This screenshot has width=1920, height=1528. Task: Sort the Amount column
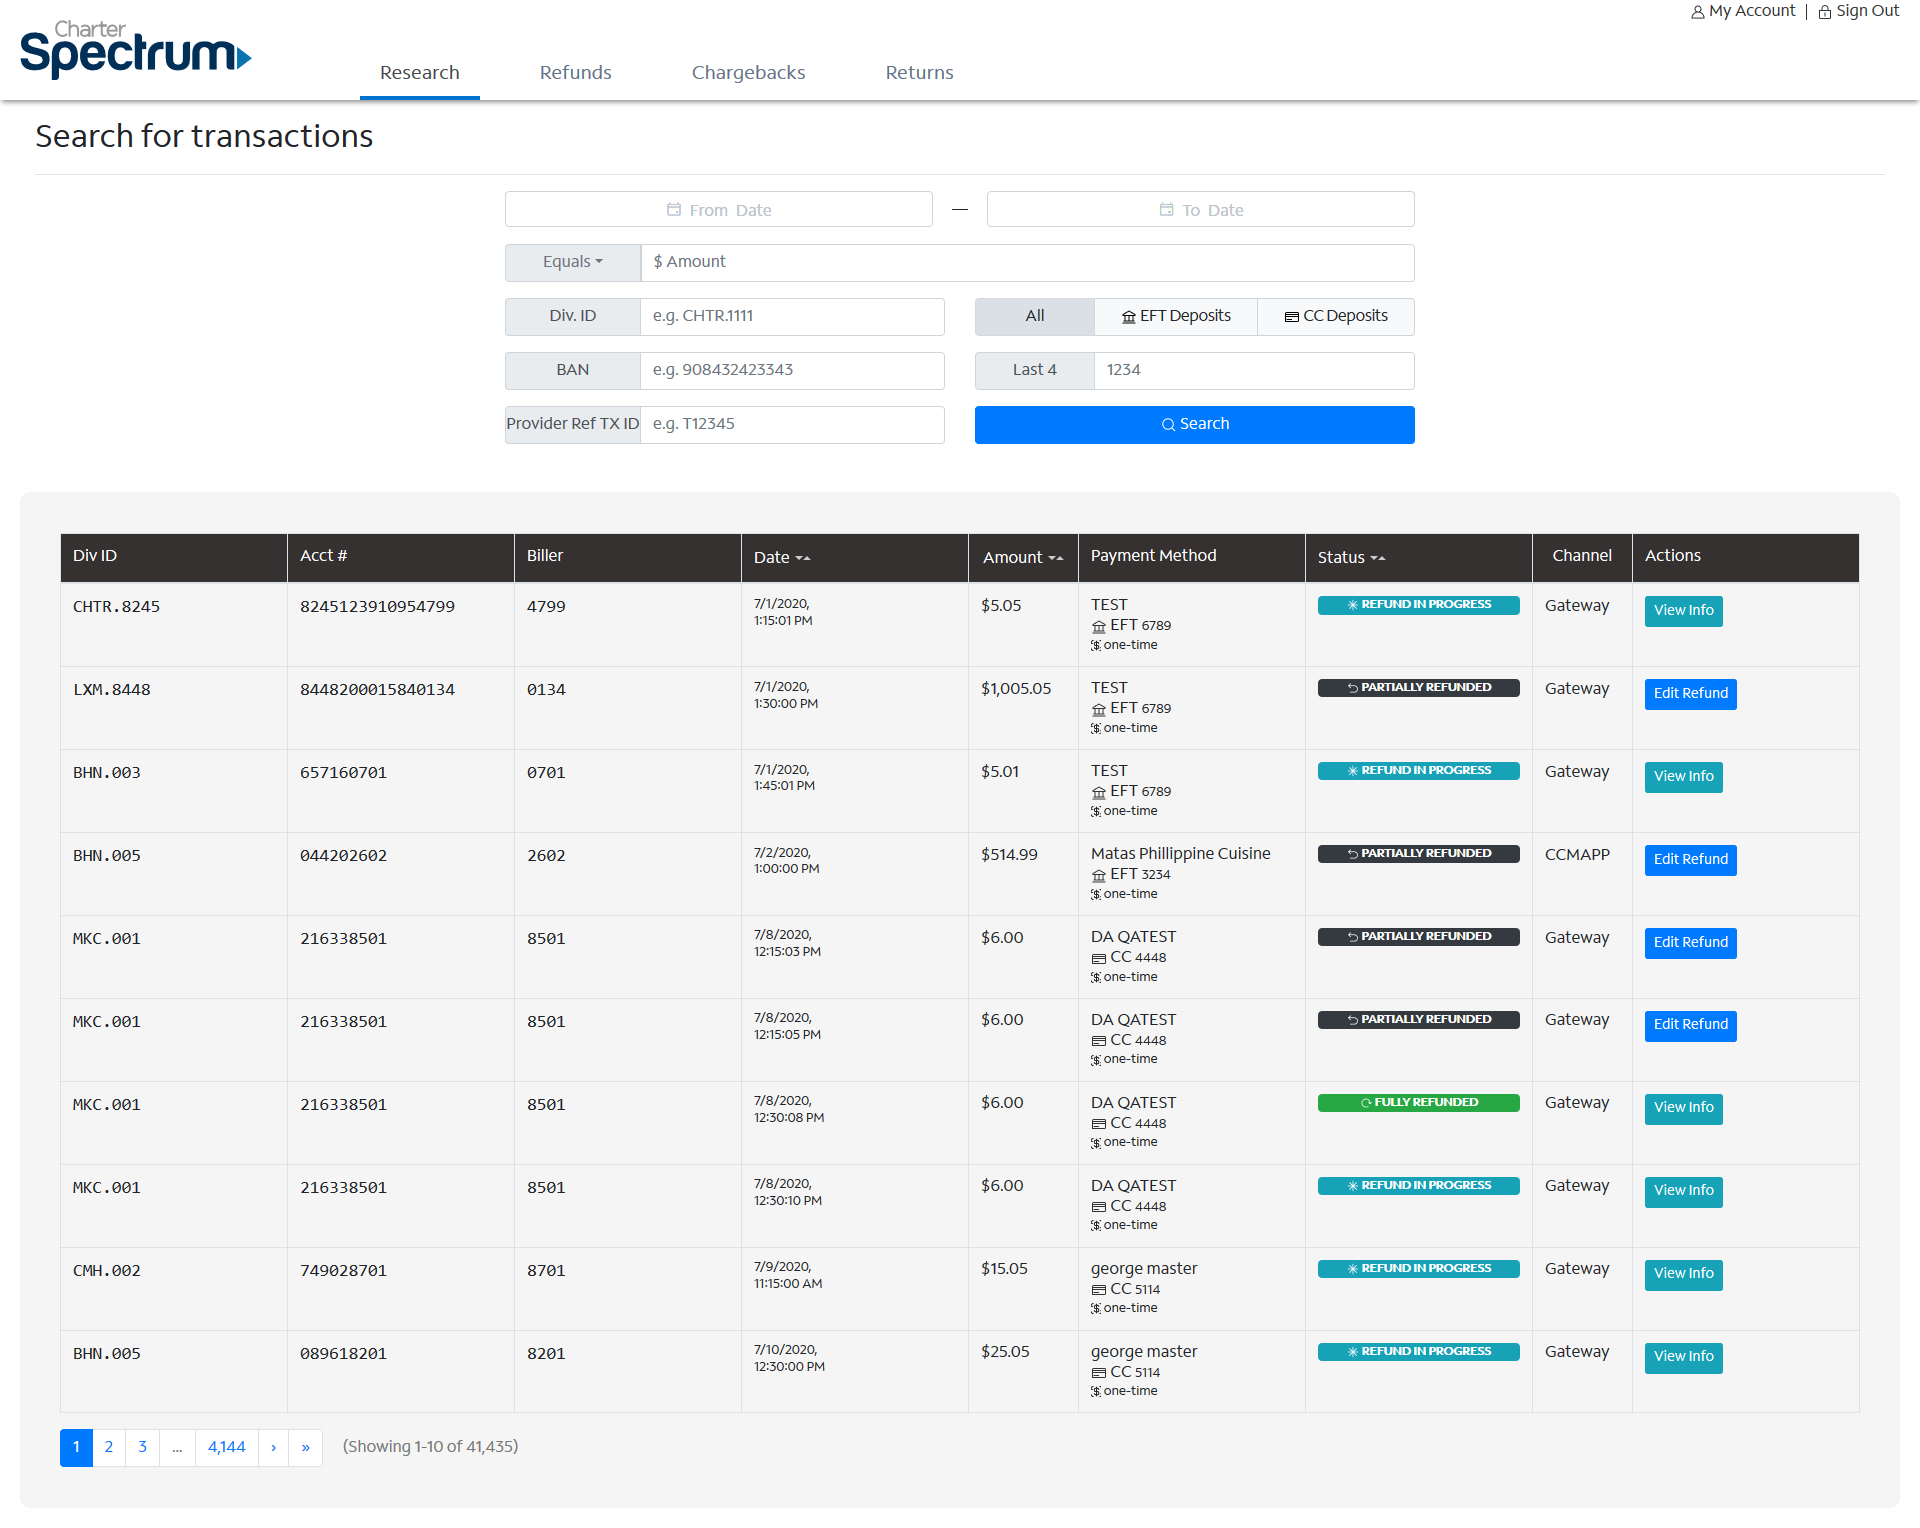[1055, 558]
